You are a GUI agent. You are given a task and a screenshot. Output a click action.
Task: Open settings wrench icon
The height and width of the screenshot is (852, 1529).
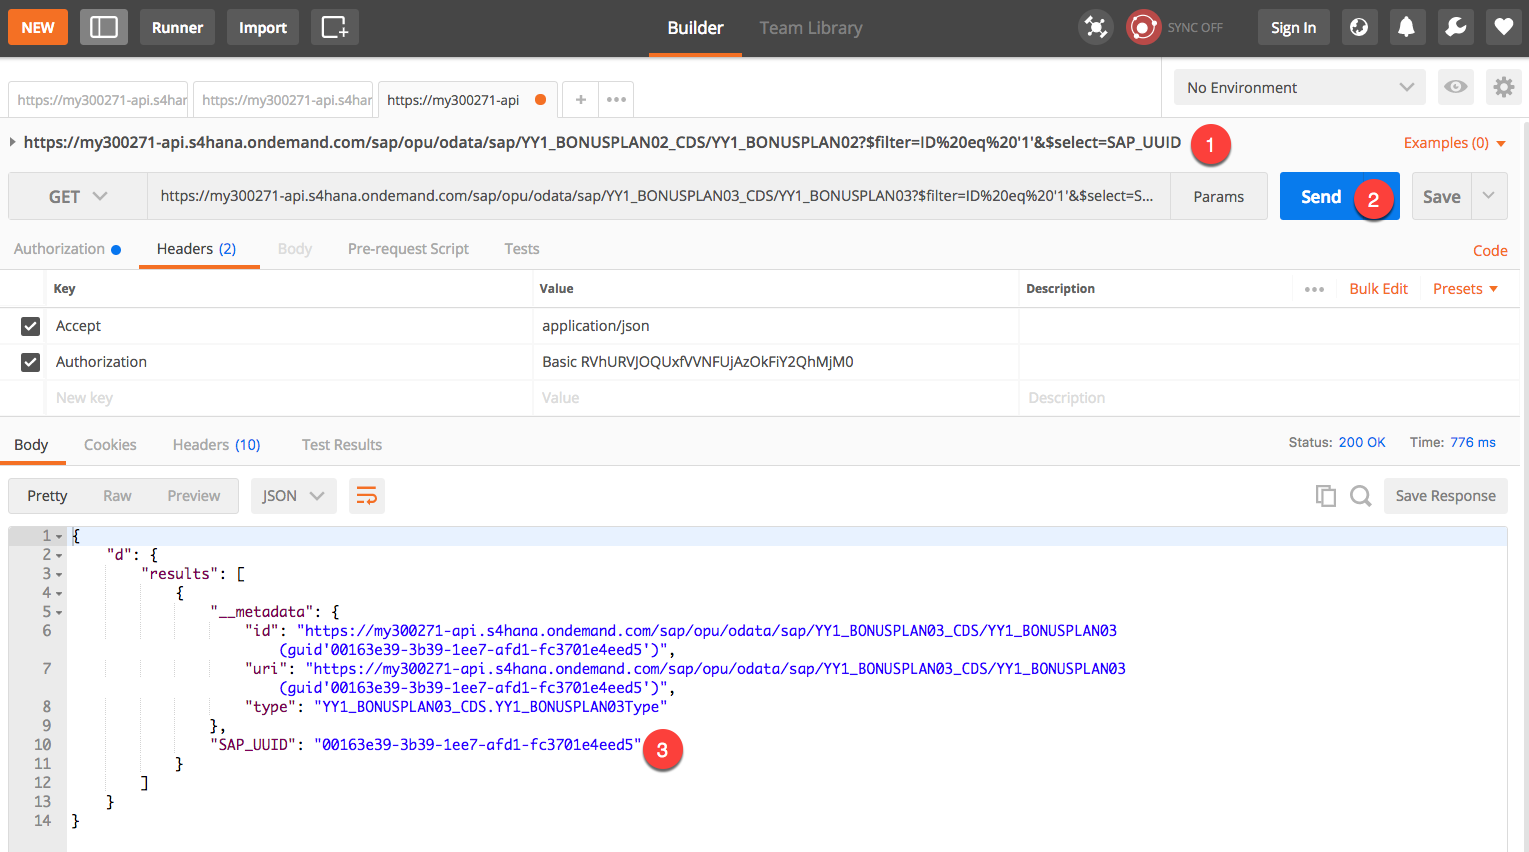[x=1456, y=27]
